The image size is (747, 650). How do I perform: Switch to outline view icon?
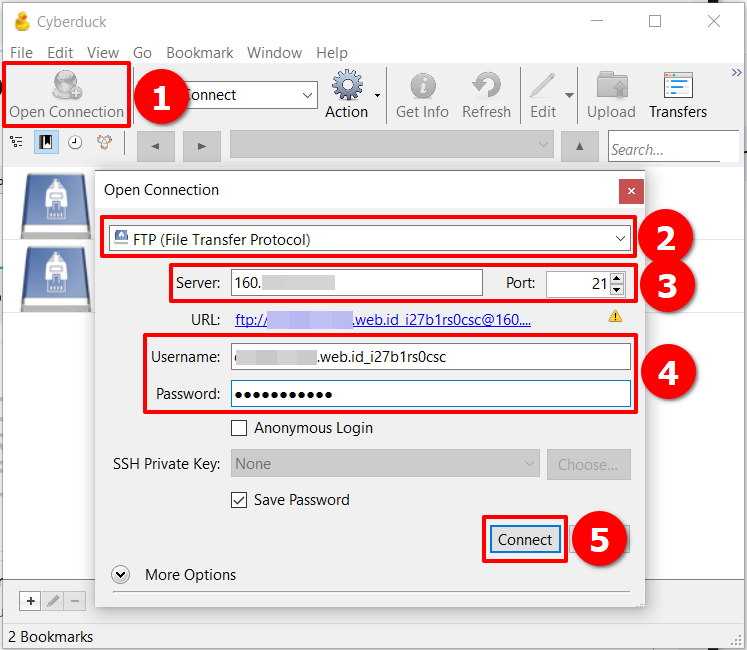(16, 142)
